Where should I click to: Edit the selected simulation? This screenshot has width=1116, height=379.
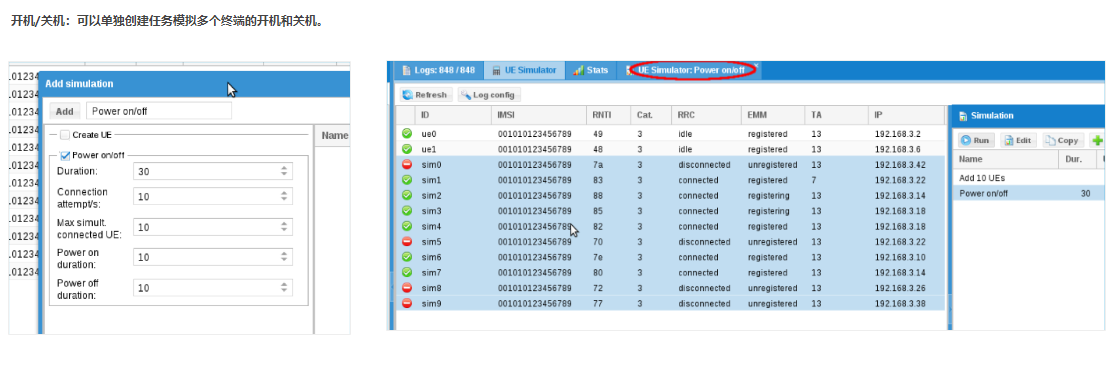pos(1018,140)
